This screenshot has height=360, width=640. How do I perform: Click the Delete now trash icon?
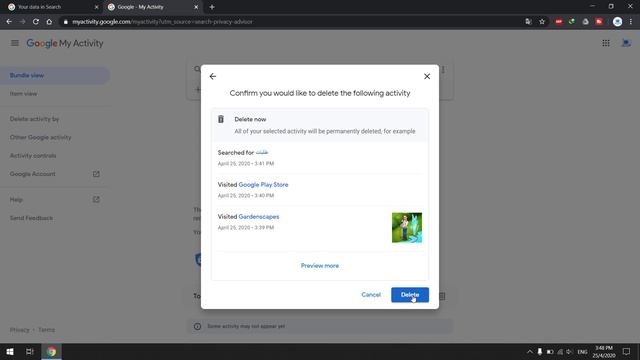(221, 119)
